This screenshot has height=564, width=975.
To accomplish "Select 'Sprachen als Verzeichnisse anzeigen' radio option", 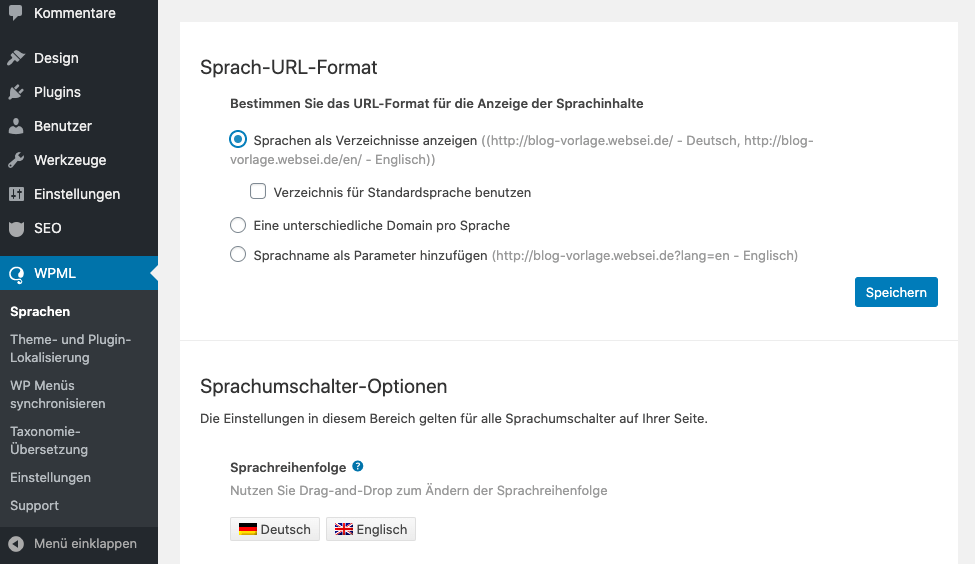I will tap(238, 140).
